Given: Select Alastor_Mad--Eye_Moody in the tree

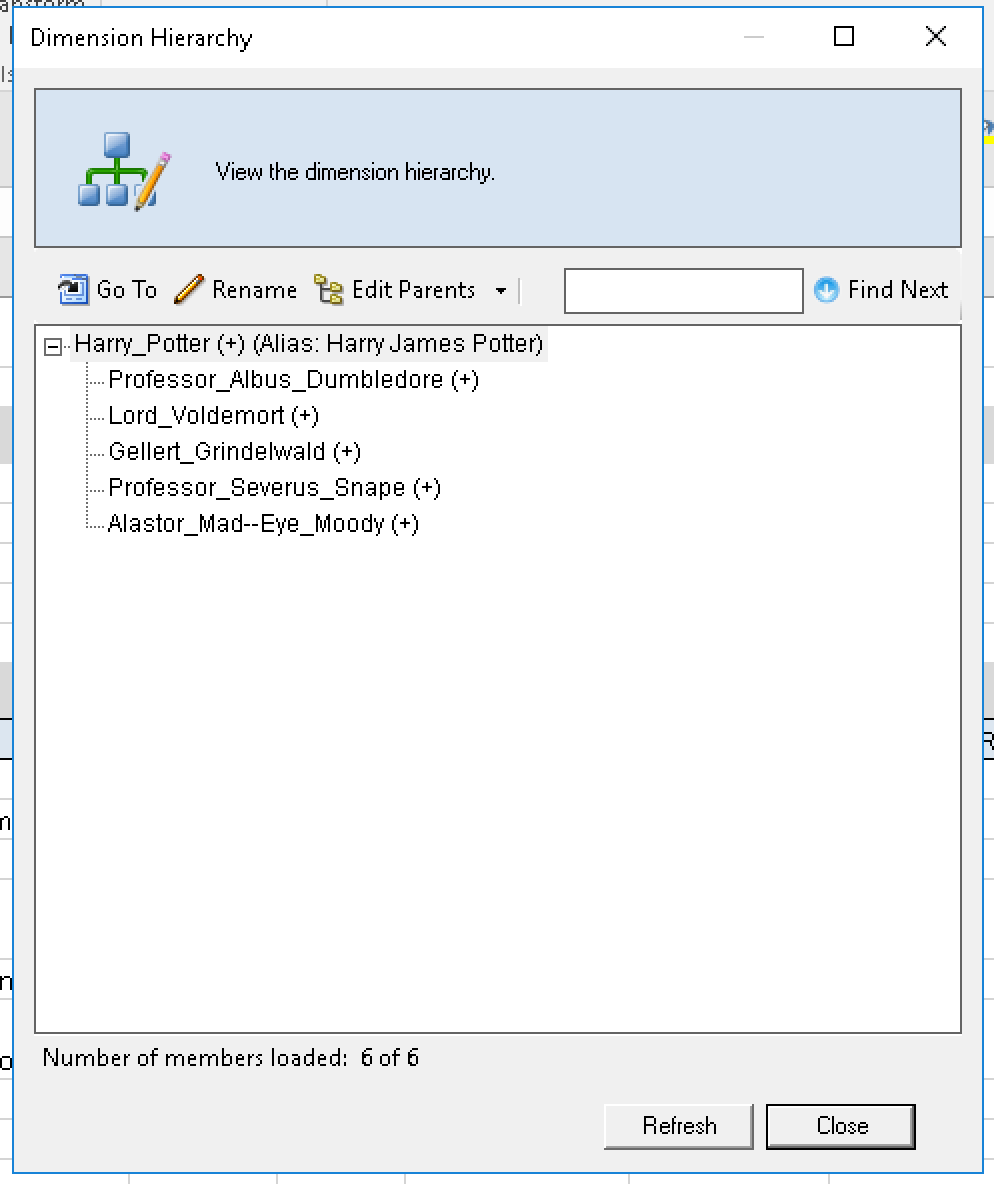Looking at the screenshot, I should click(x=263, y=524).
